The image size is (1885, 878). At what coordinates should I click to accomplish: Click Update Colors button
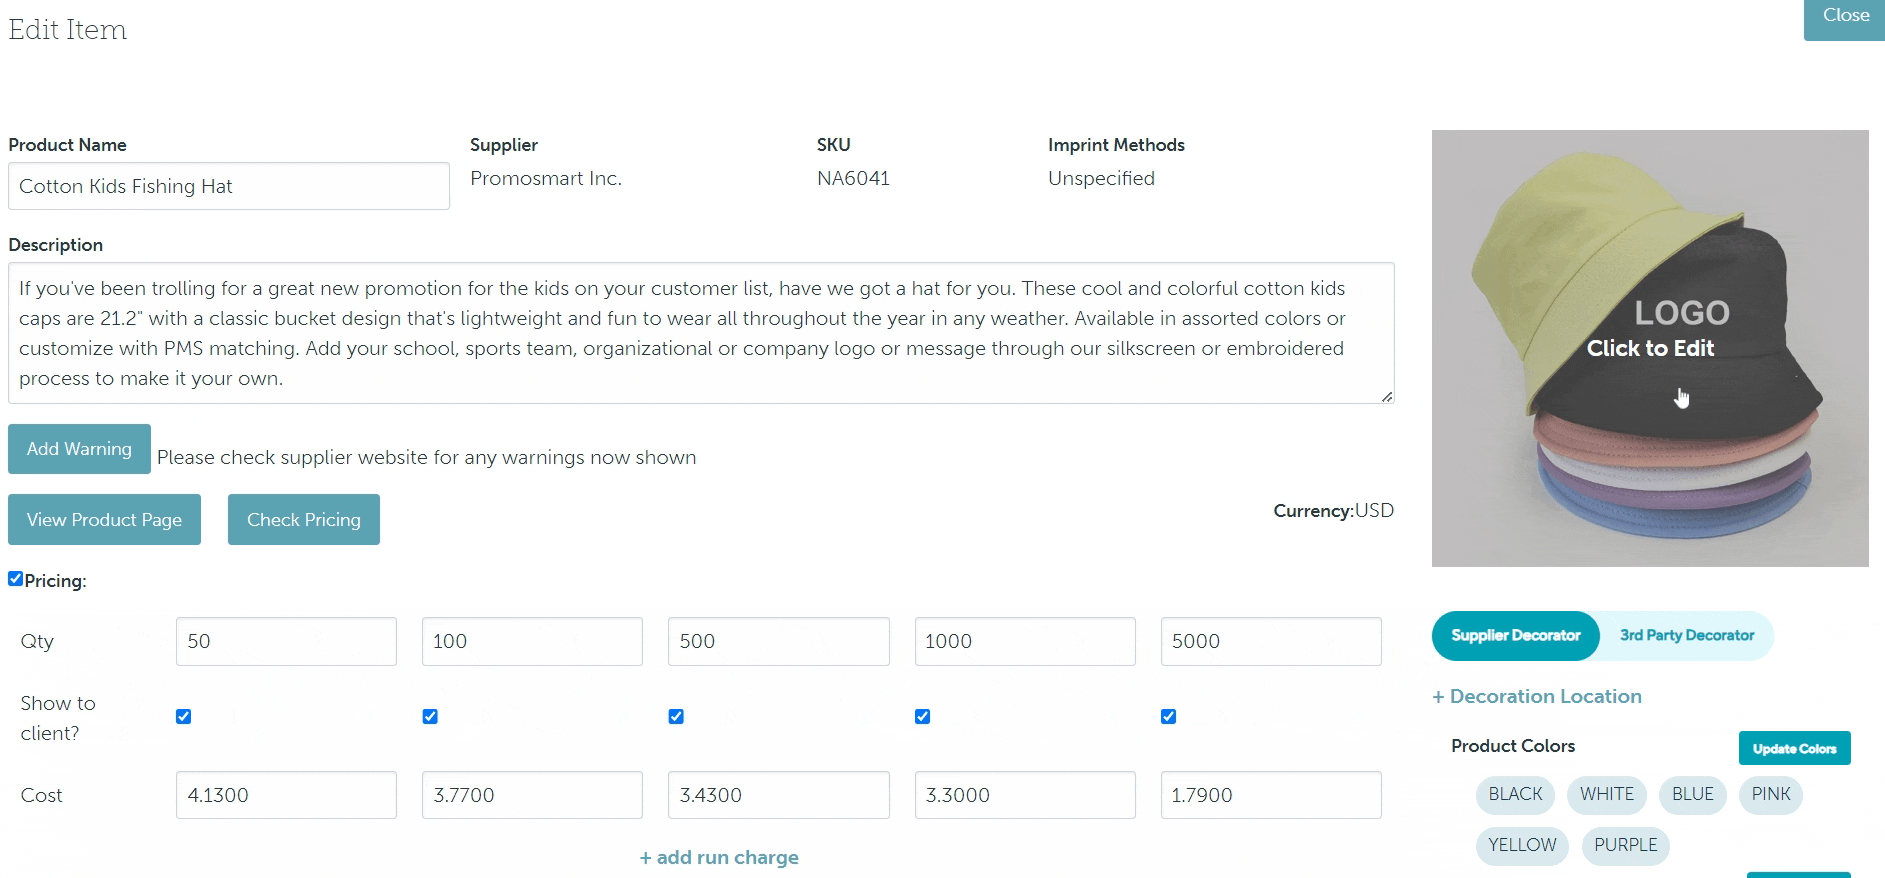pos(1794,749)
